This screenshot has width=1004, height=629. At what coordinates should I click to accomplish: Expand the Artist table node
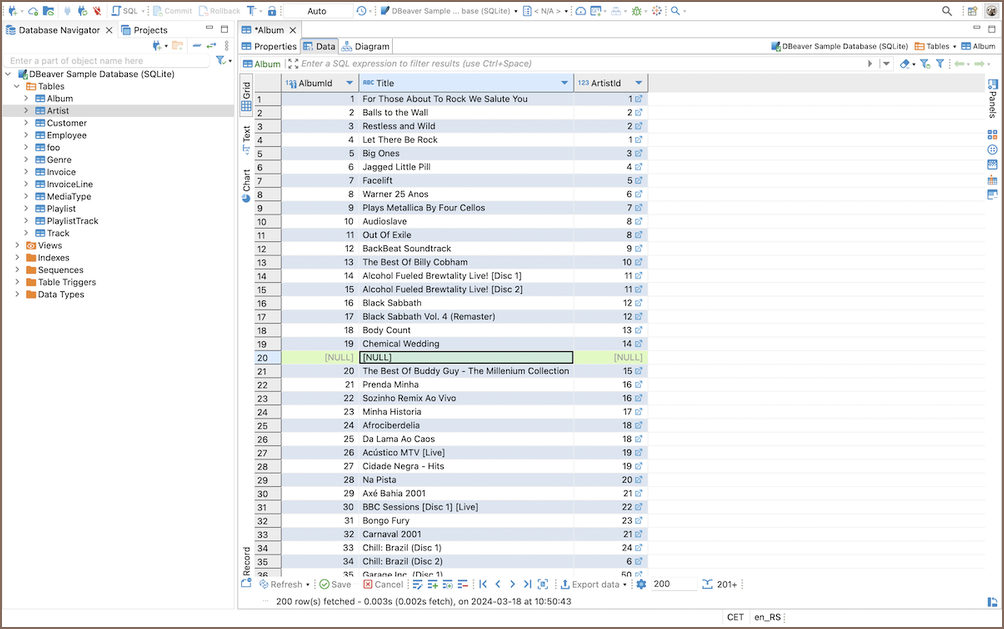point(27,111)
